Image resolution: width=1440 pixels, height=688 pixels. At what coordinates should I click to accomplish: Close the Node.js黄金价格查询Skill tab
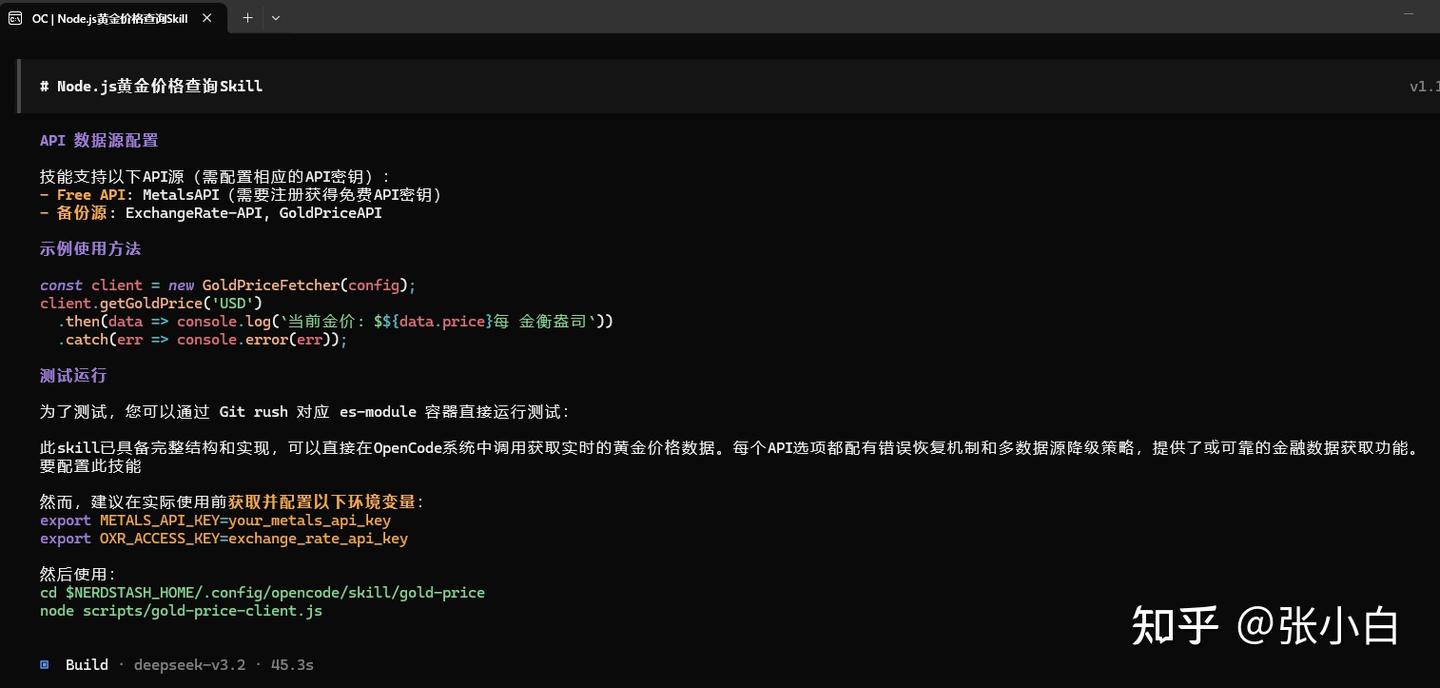(209, 18)
